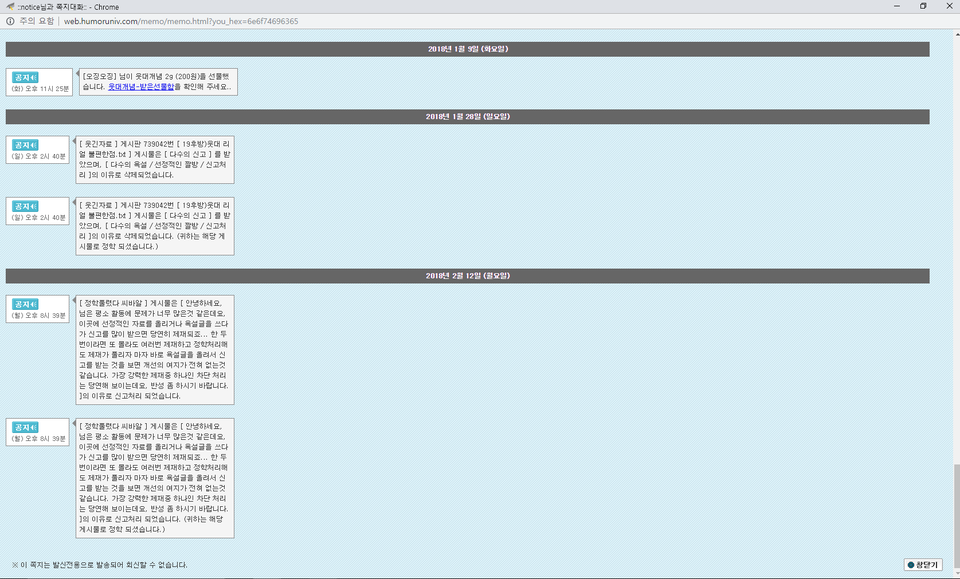Image resolution: width=960 pixels, height=579 pixels.
Task: Click the 2018년 1월 28일 date header
Action: tap(468, 116)
